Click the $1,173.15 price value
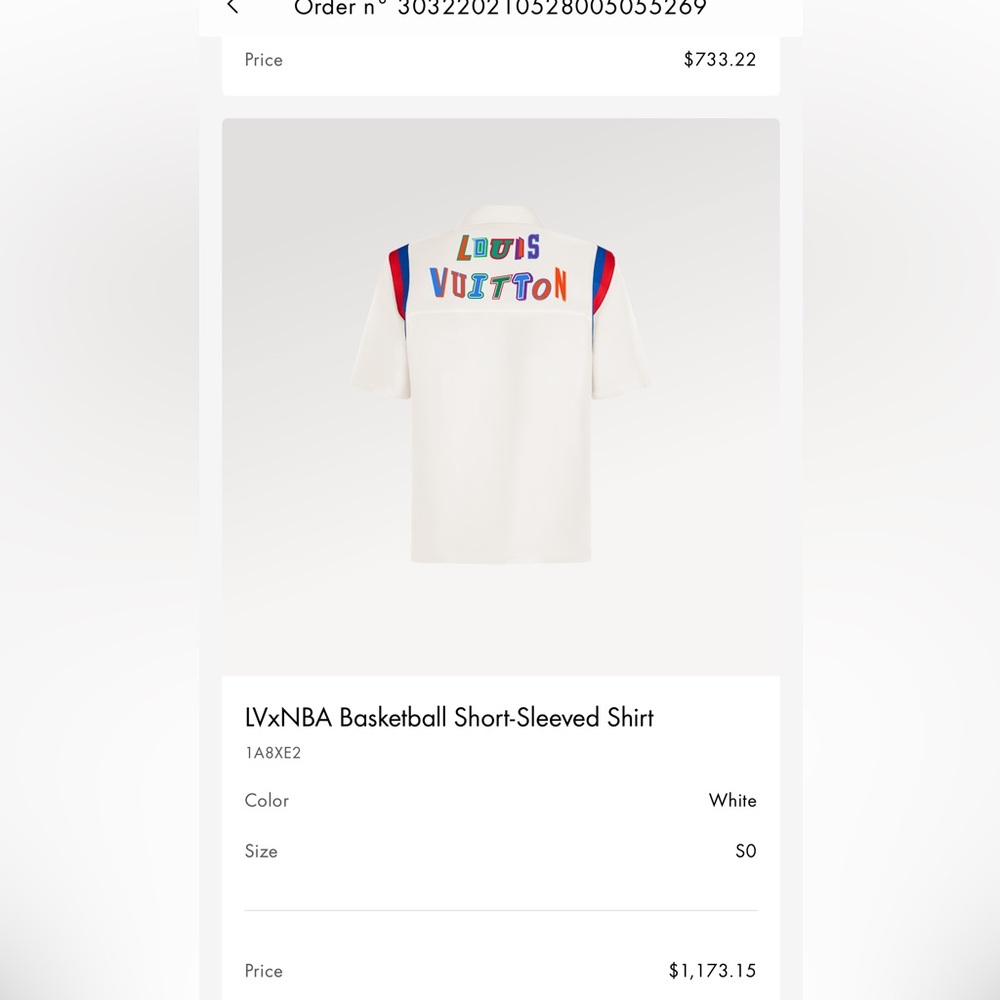Screen dimensions: 1000x1000 (x=712, y=970)
